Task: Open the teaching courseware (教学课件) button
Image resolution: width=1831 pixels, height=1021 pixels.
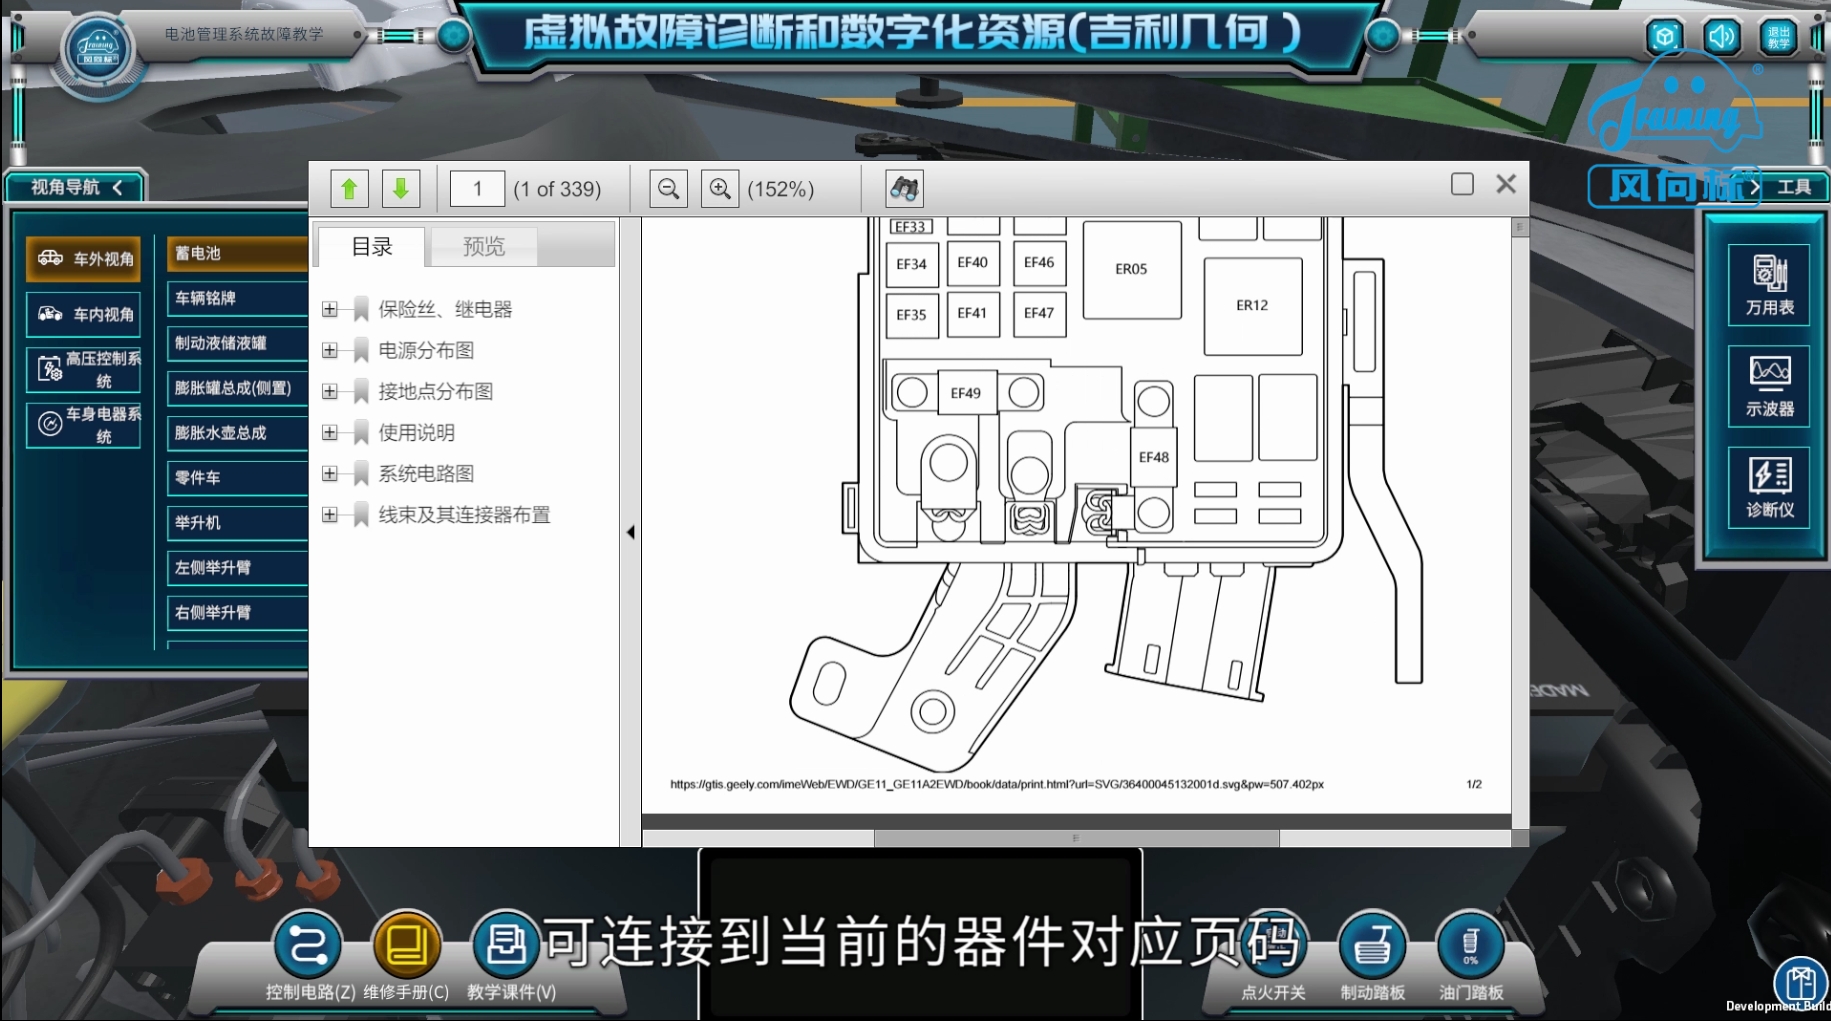Action: point(506,945)
